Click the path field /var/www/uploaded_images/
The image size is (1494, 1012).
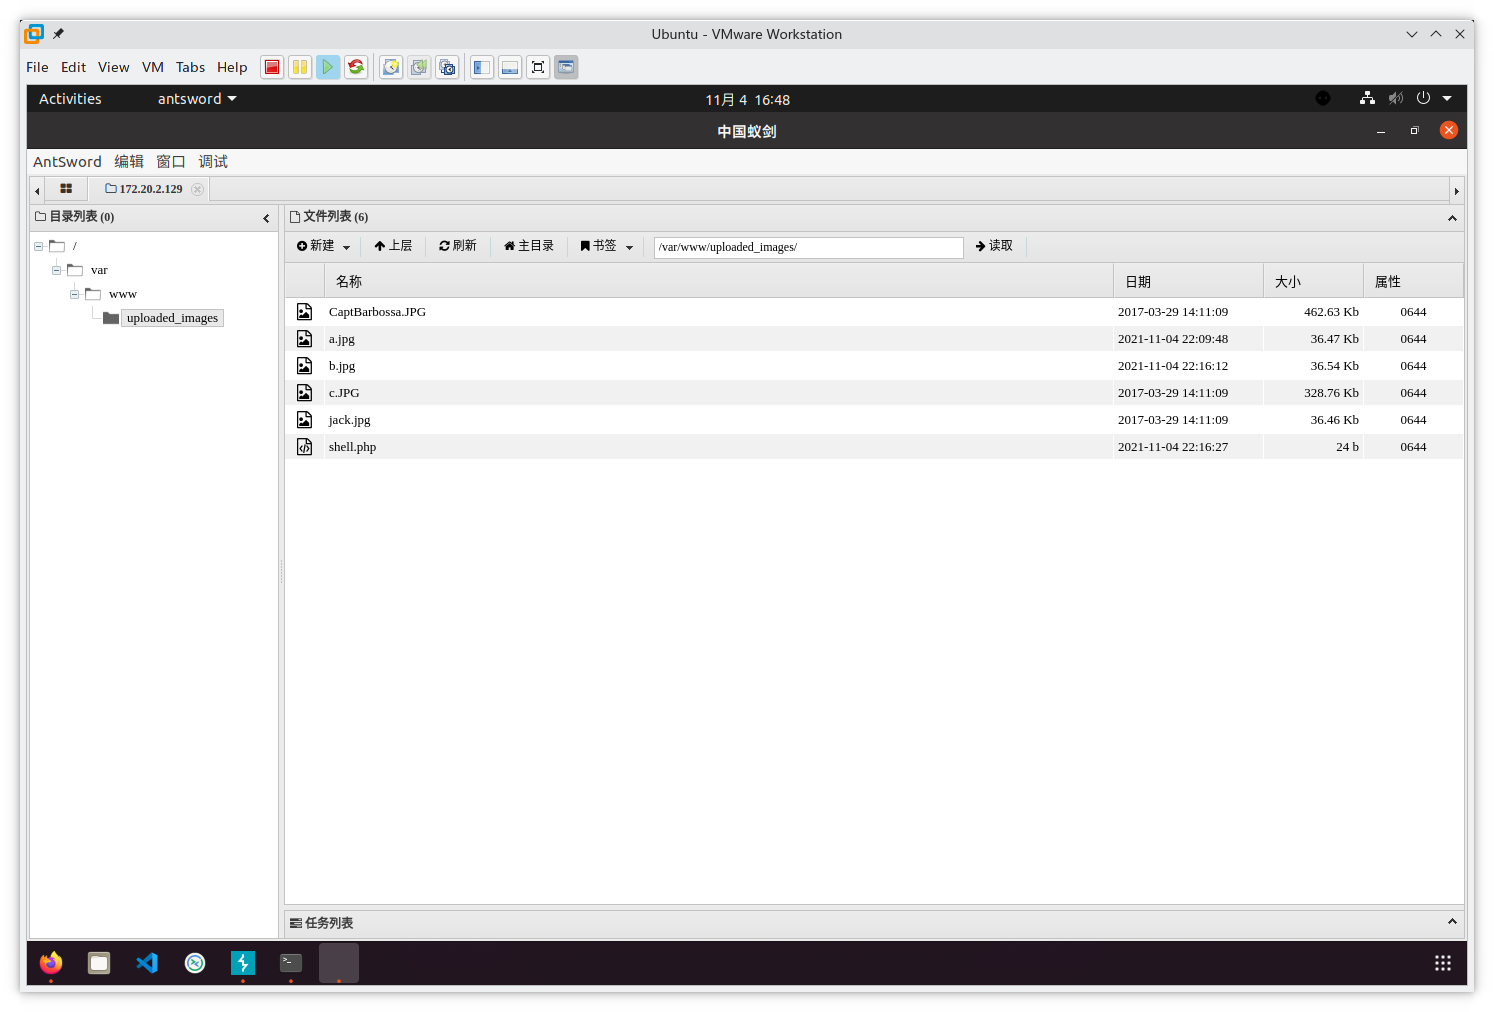pos(808,247)
